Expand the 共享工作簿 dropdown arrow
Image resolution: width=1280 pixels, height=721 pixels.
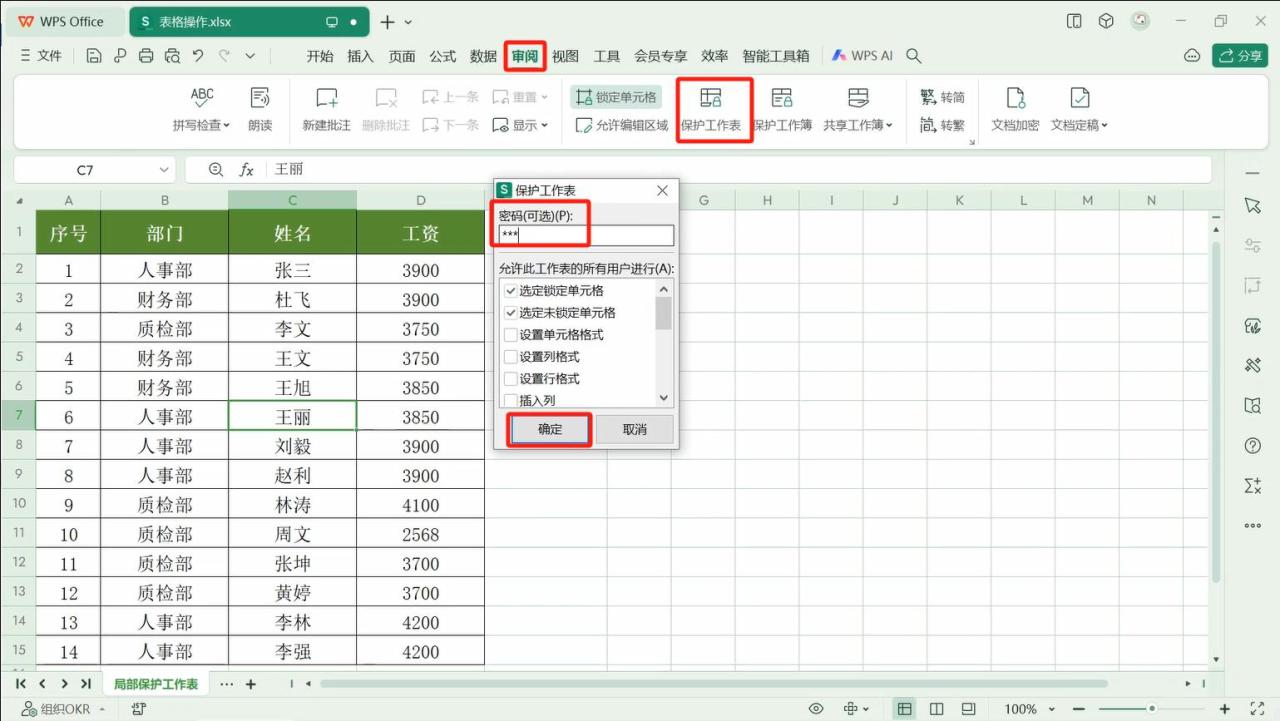coord(889,126)
